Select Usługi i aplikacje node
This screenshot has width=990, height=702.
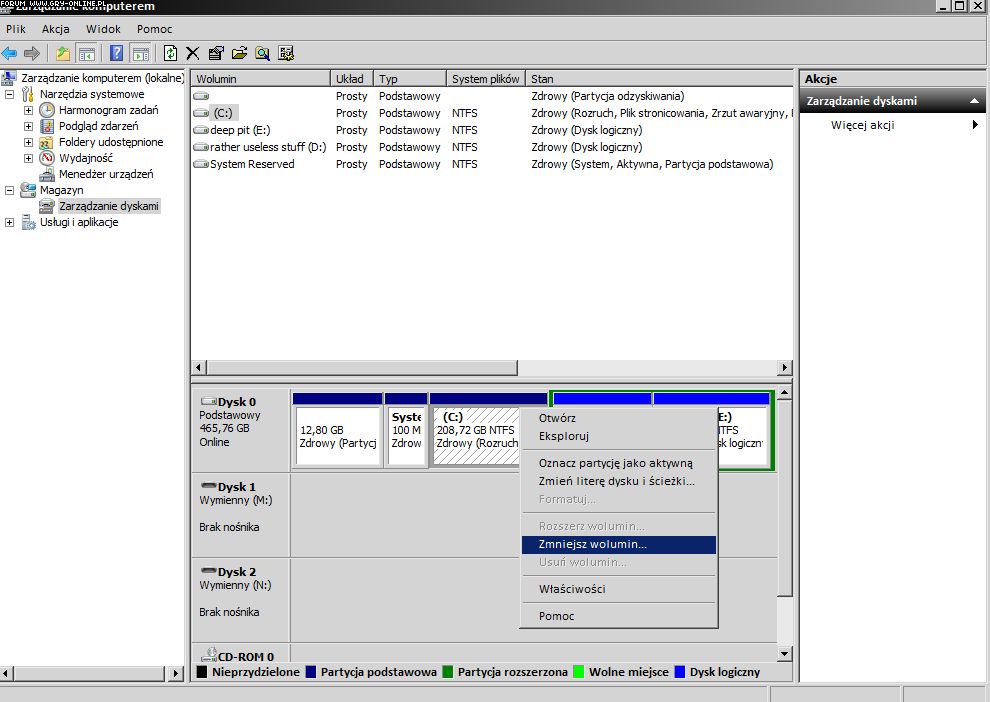coord(79,222)
